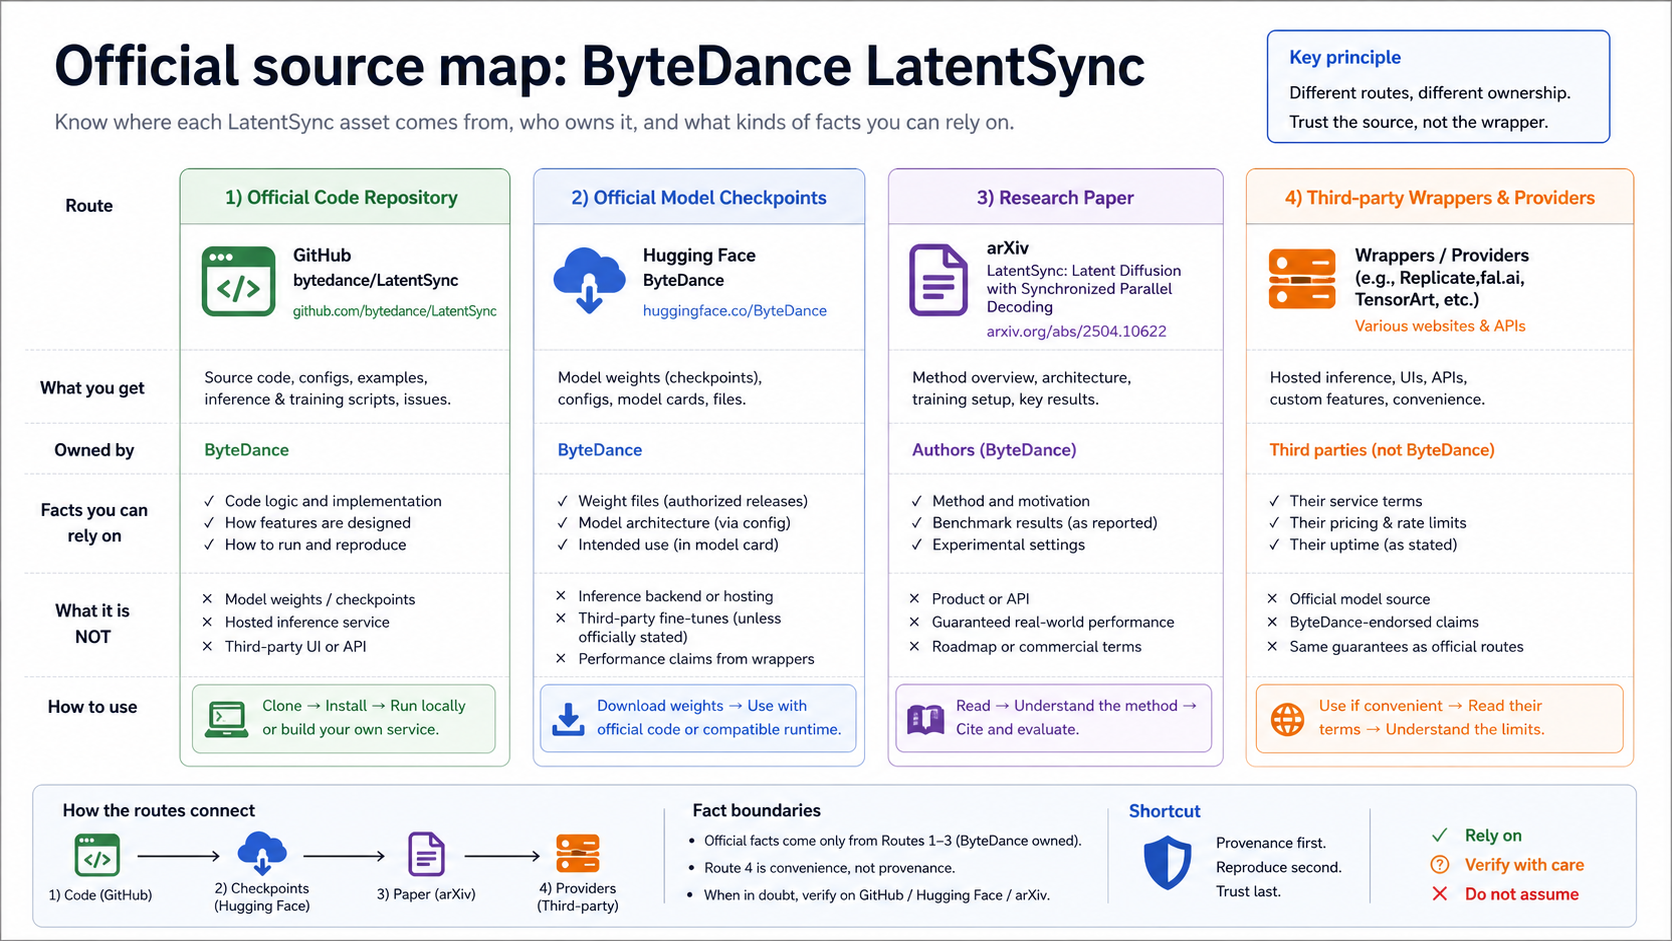Click the Key principle heading
Viewport: 1672px width, 941px height.
pos(1345,57)
